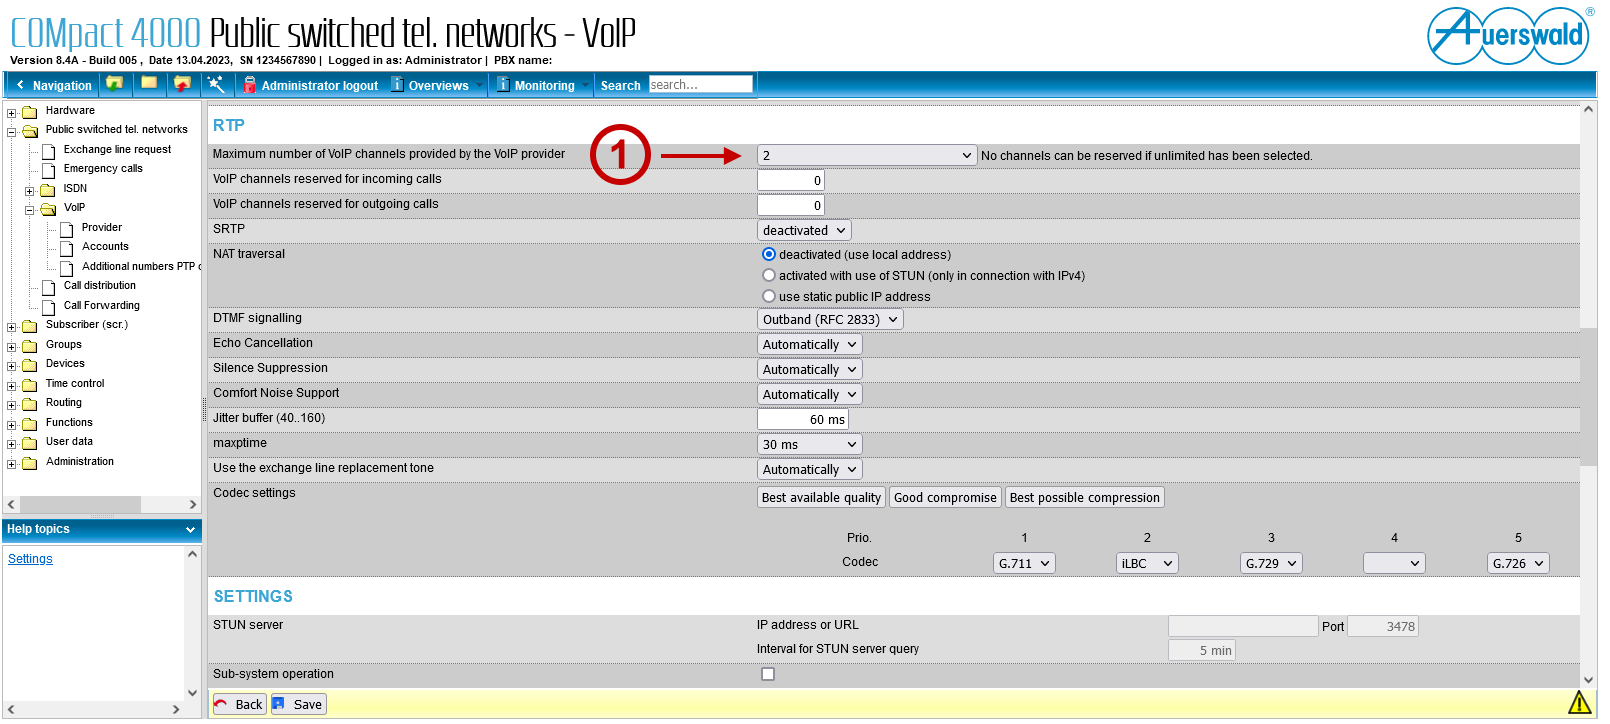Open the maxptime 30 ms dropdown
The width and height of the screenshot is (1610, 724).
(810, 444)
